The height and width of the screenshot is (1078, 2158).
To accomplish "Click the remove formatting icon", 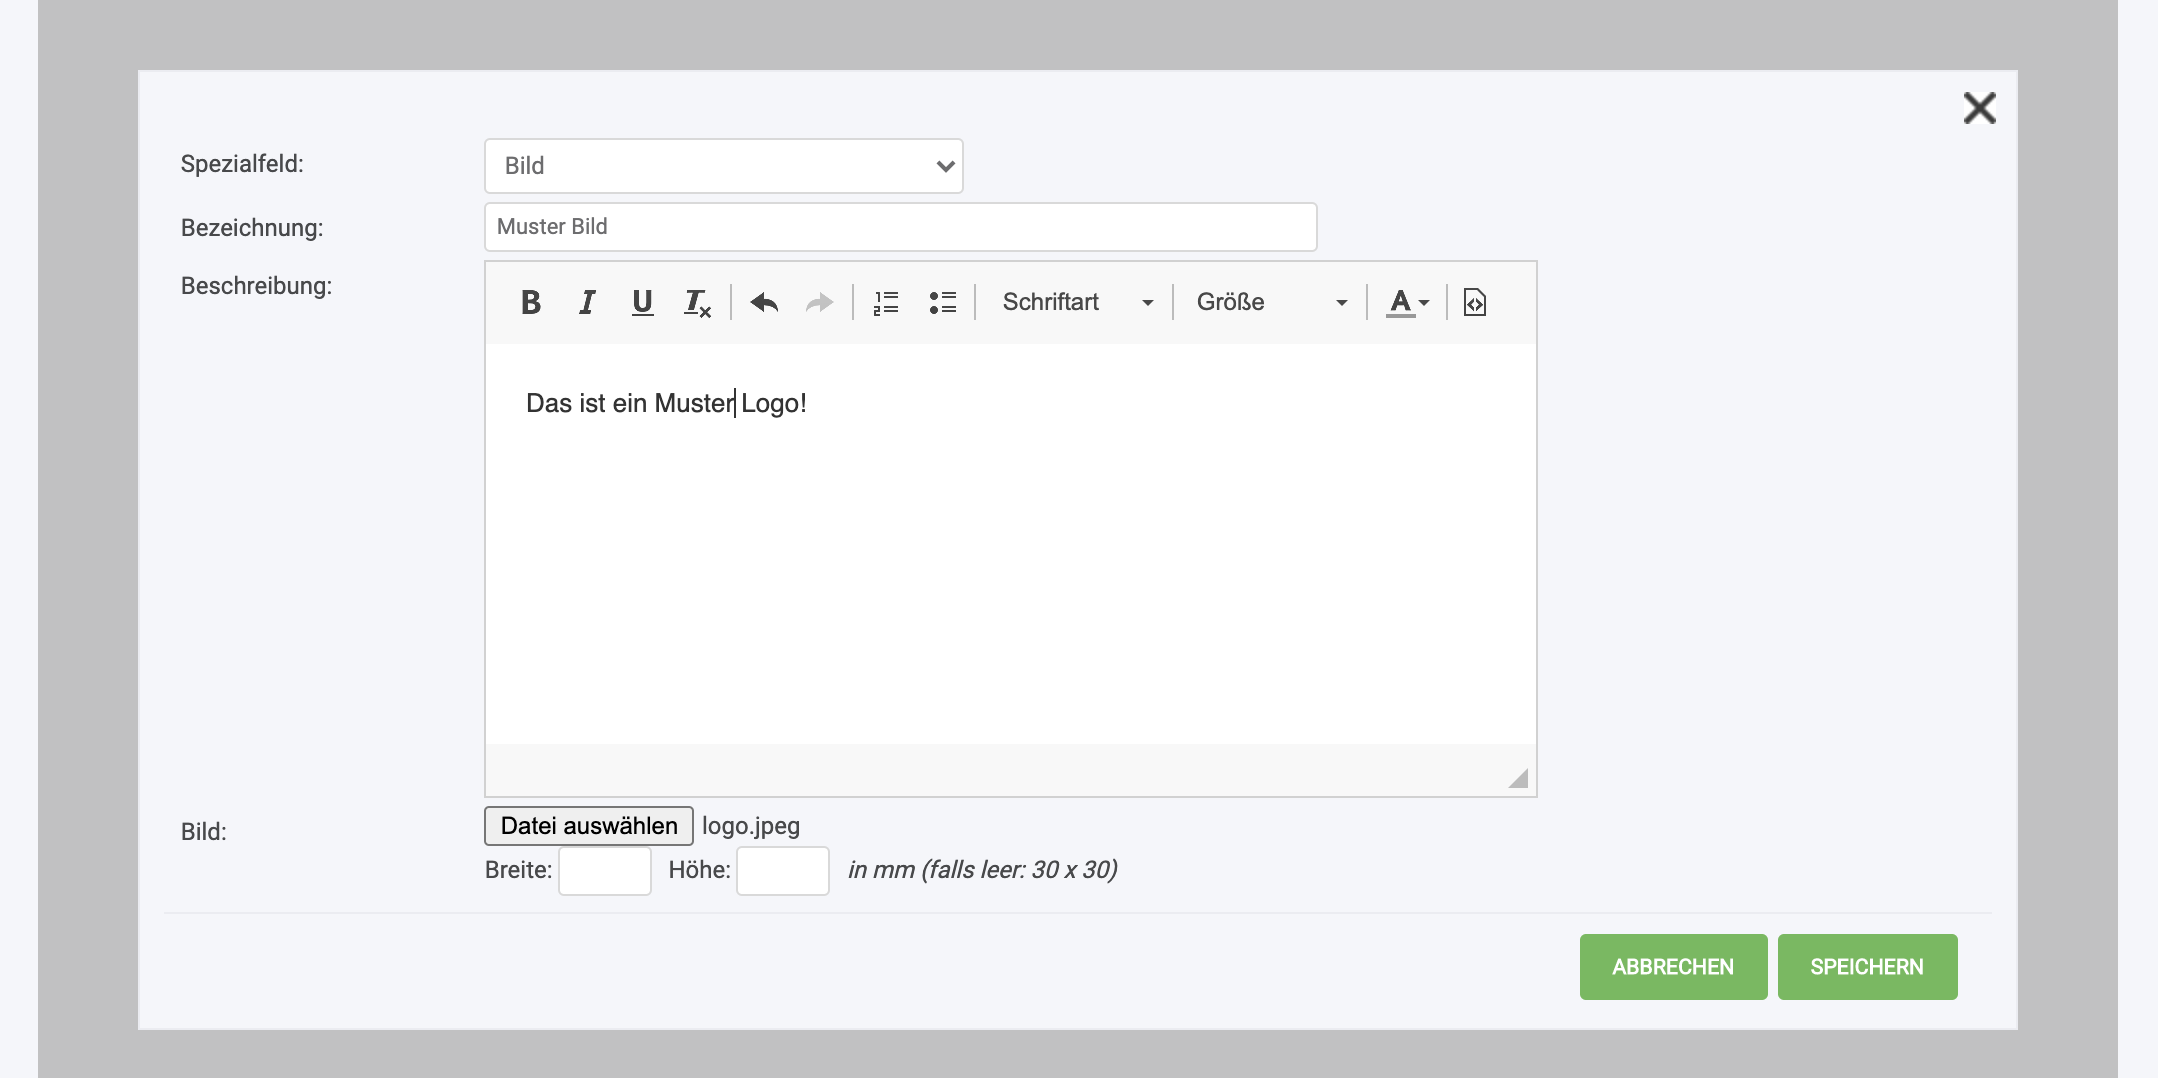I will point(697,302).
